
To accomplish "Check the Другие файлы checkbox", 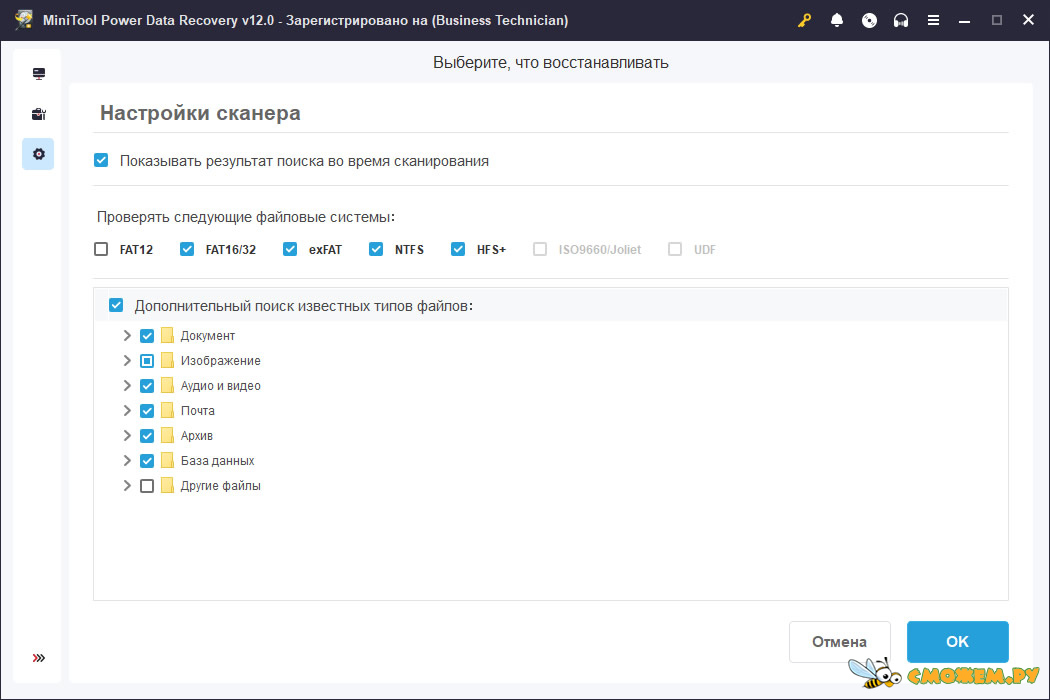I will click(147, 486).
